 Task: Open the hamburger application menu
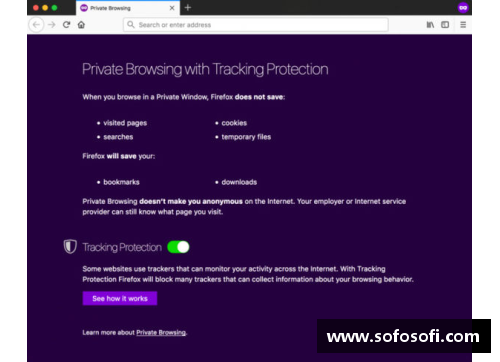pos(463,25)
